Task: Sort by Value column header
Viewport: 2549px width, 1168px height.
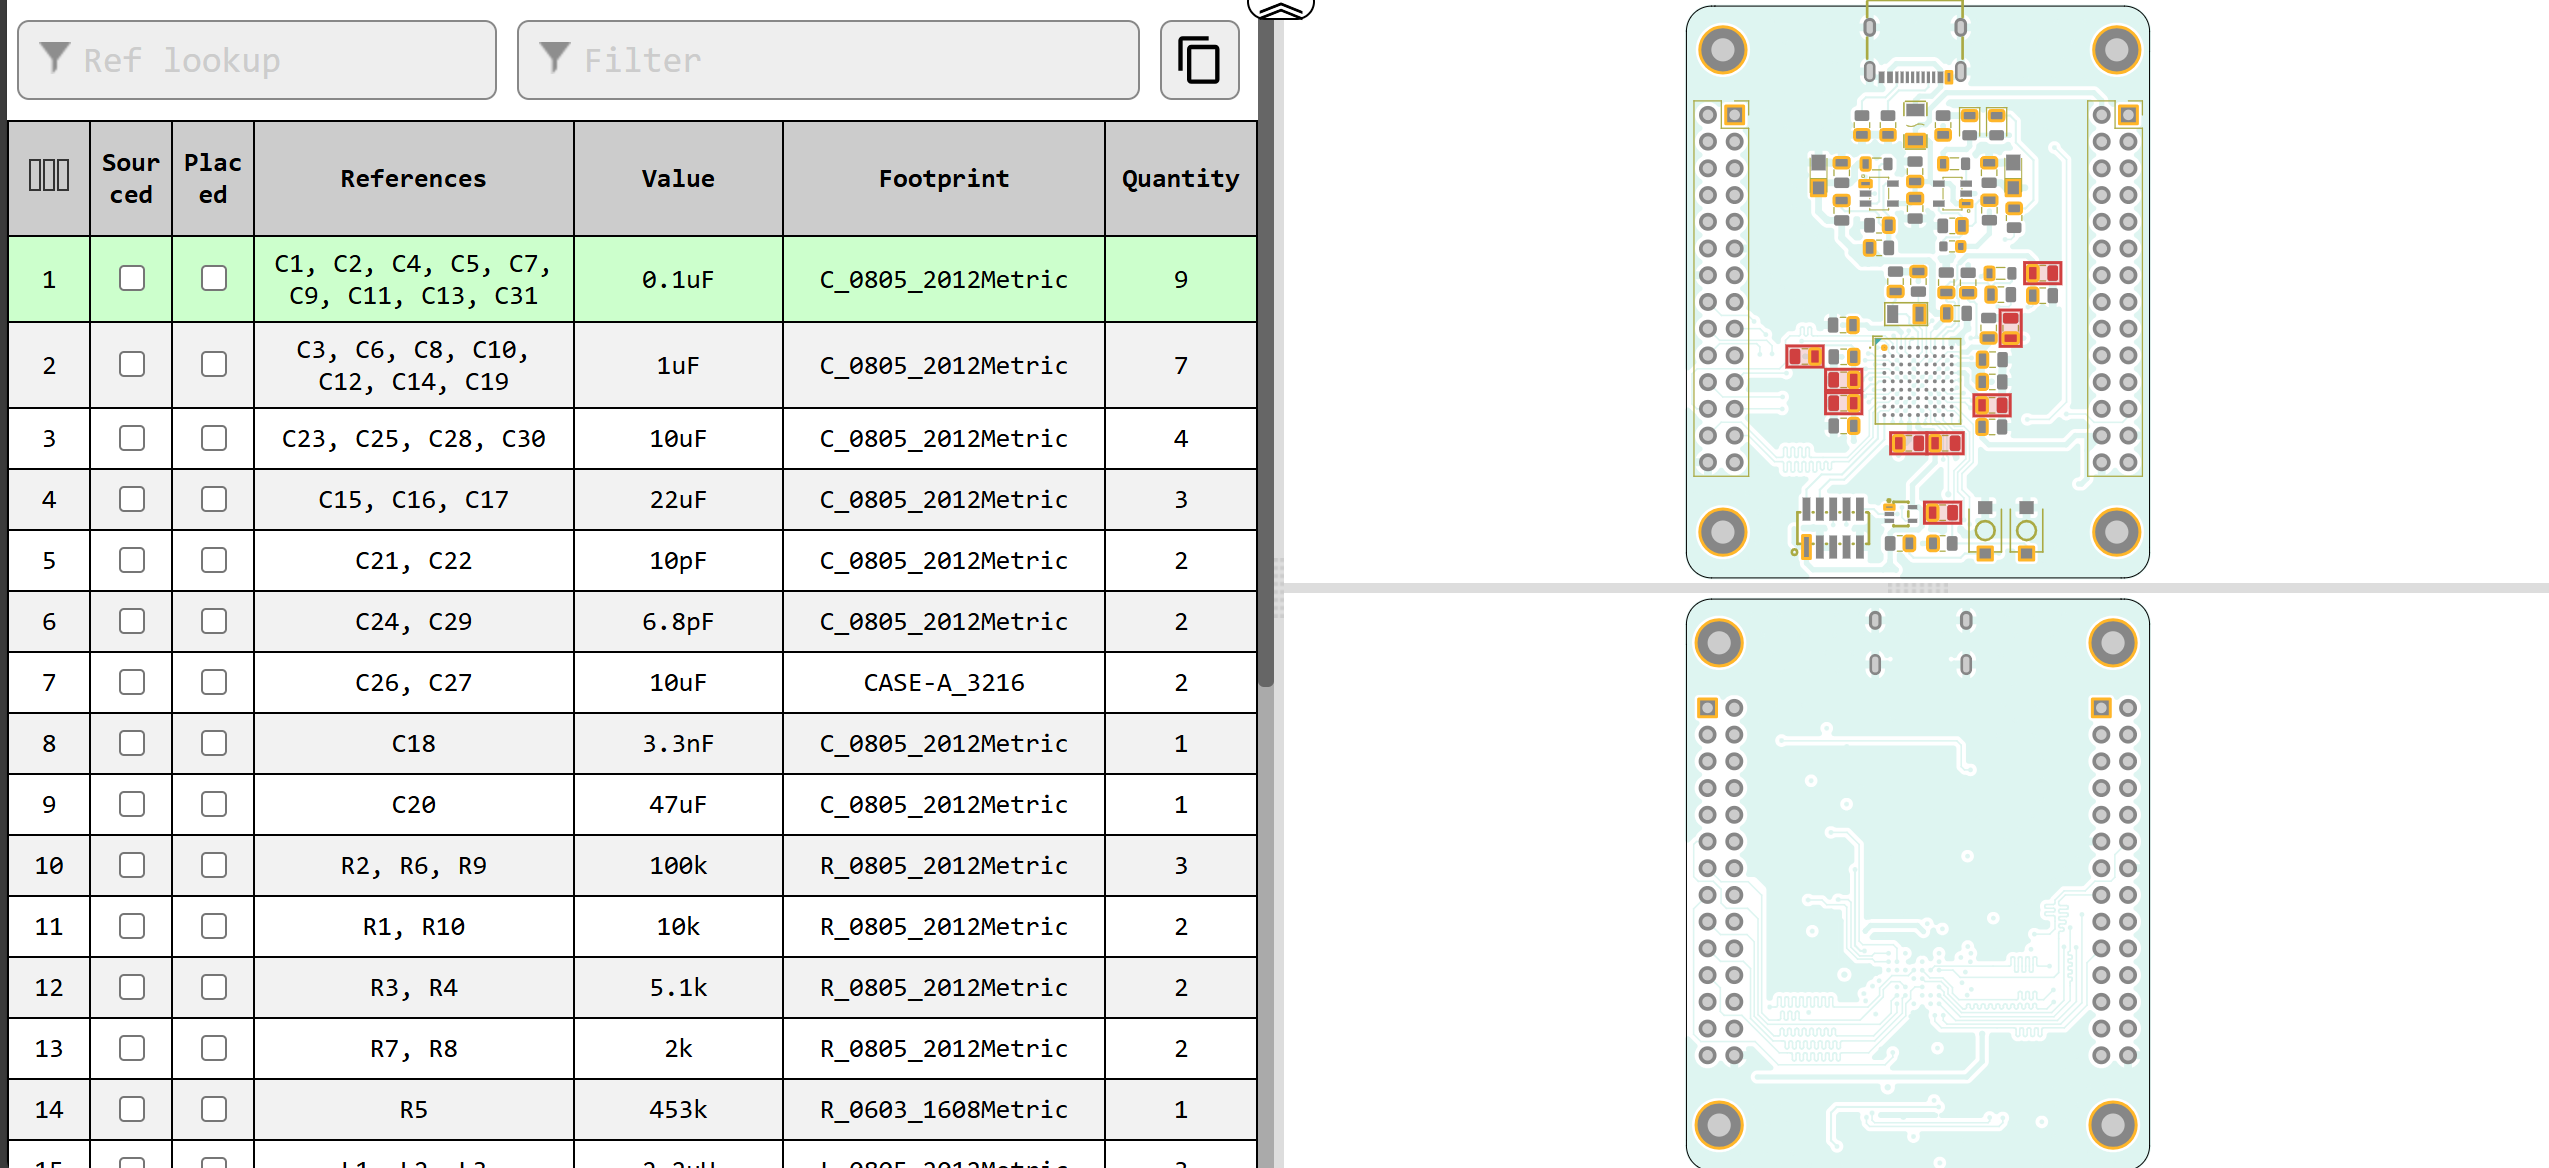Action: tap(677, 178)
